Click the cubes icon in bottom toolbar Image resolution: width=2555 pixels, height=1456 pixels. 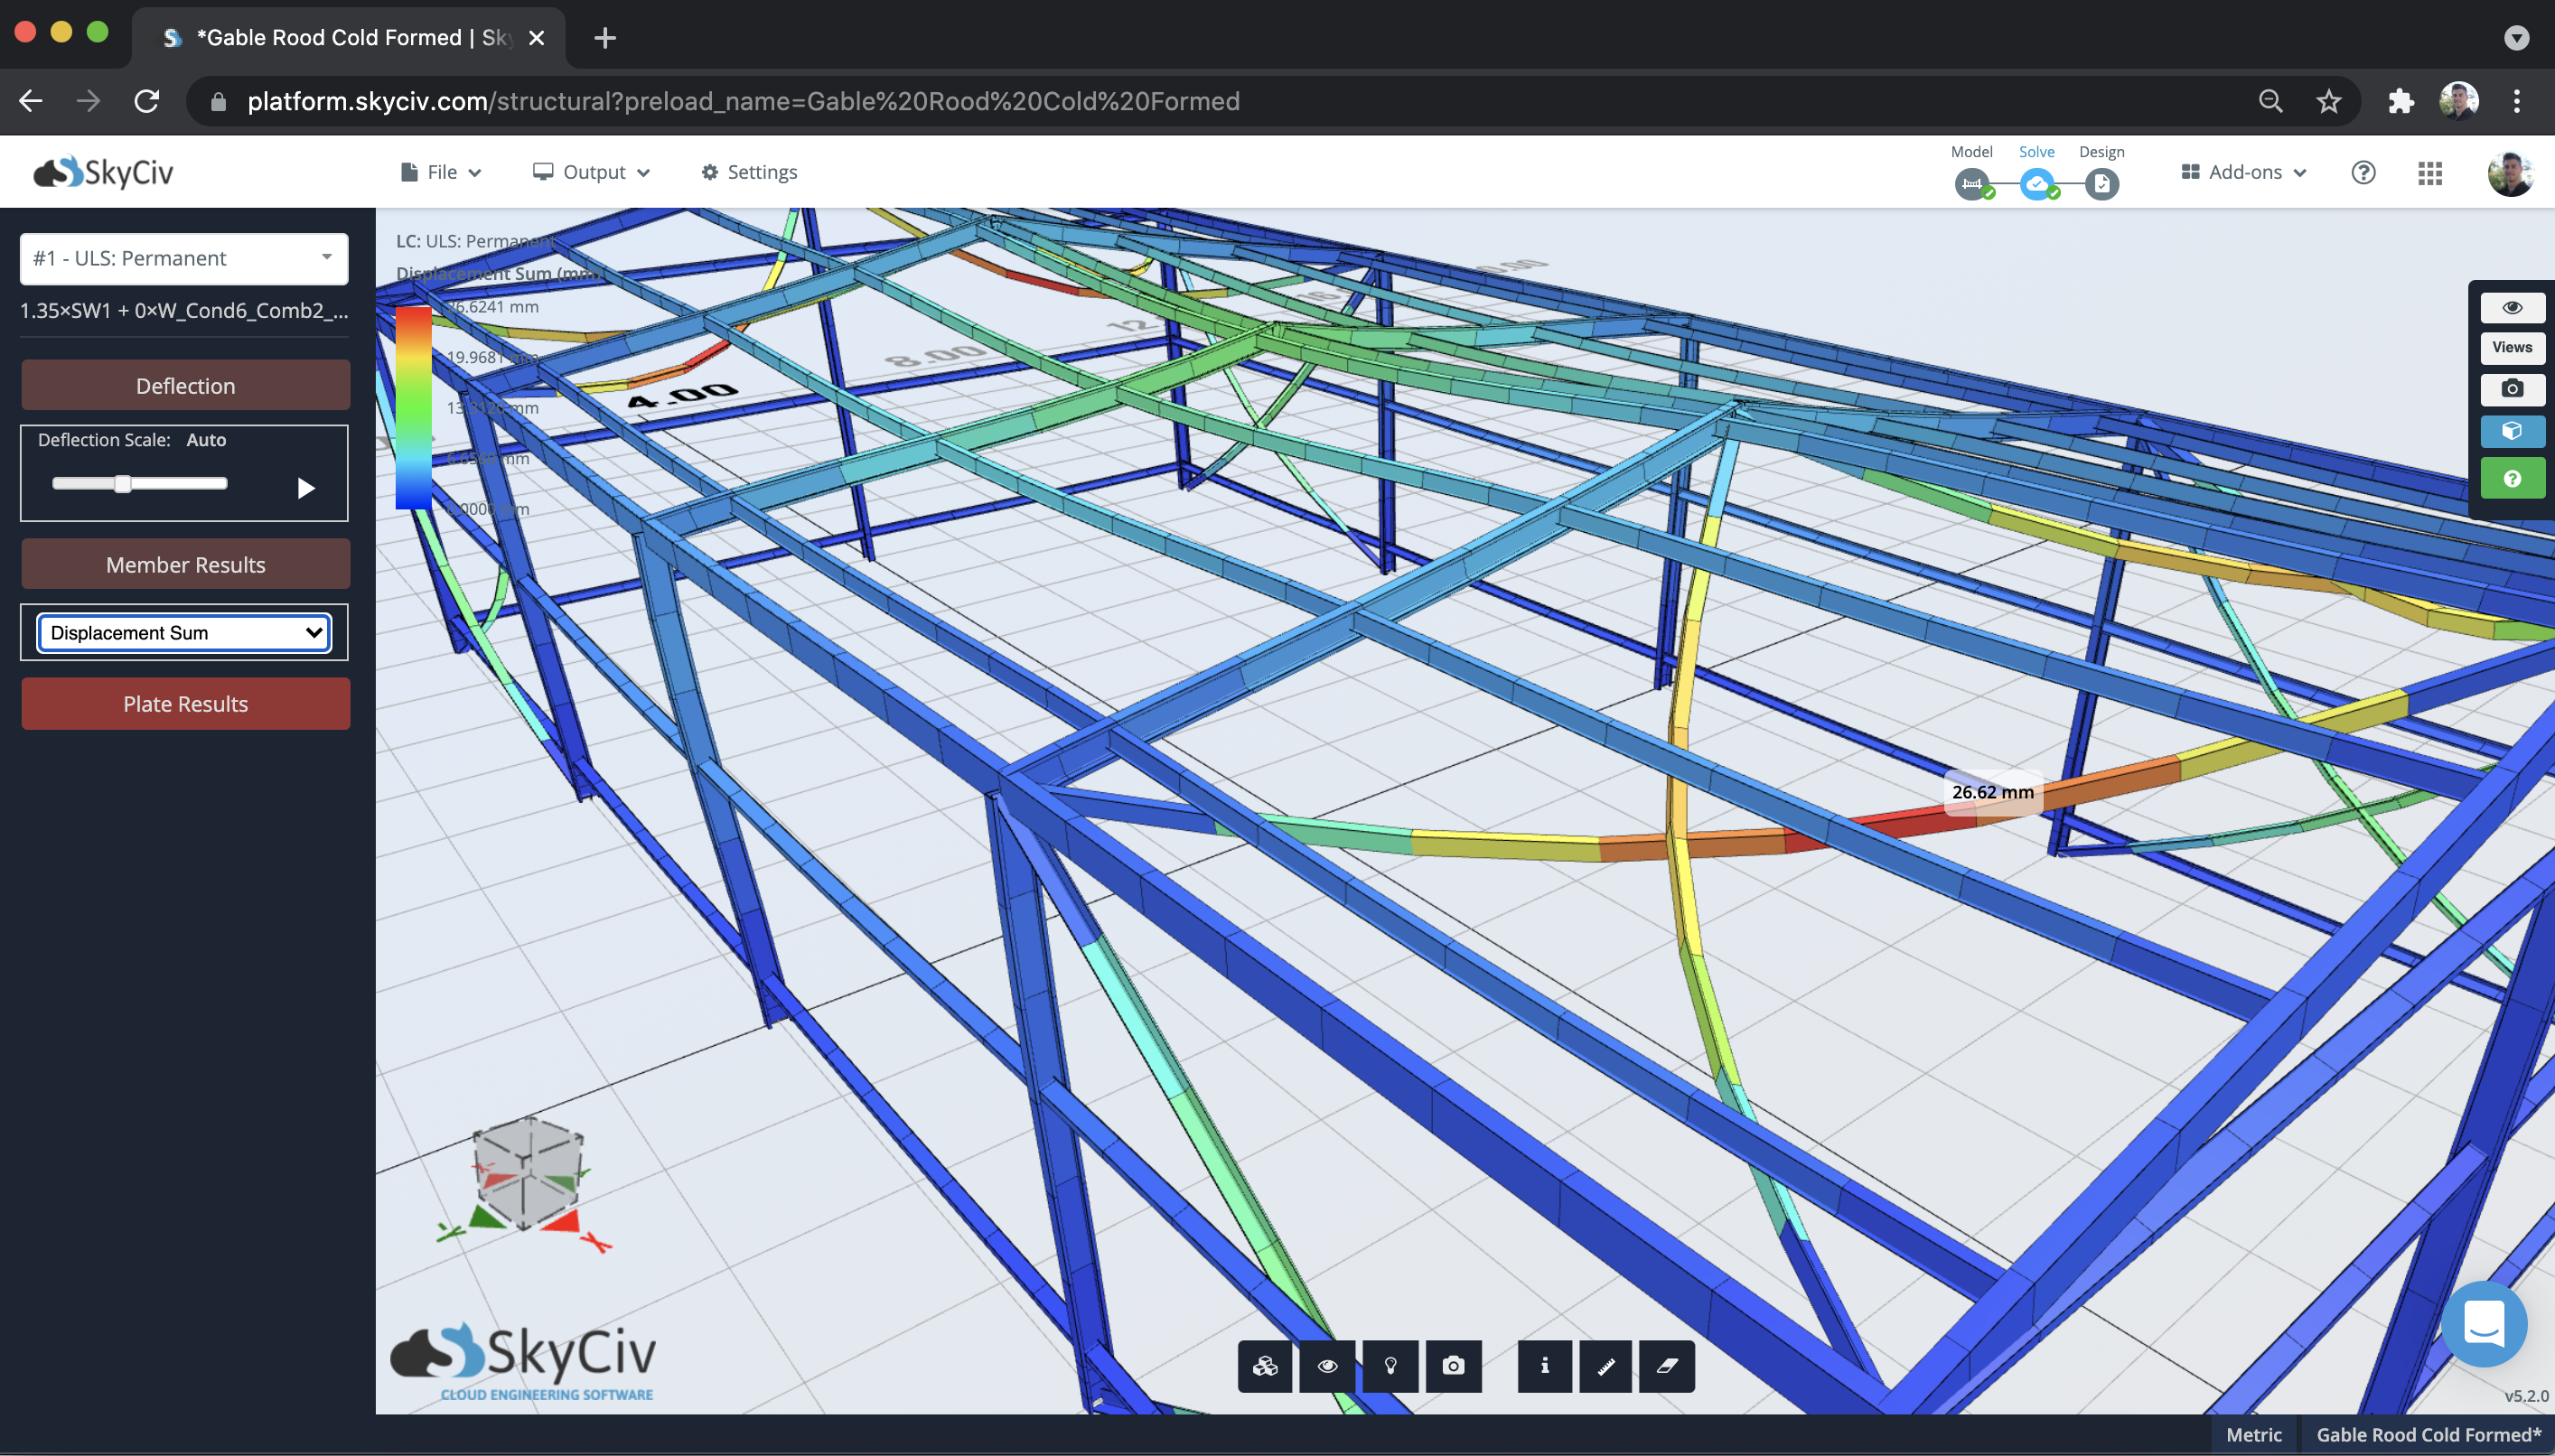coord(1265,1366)
